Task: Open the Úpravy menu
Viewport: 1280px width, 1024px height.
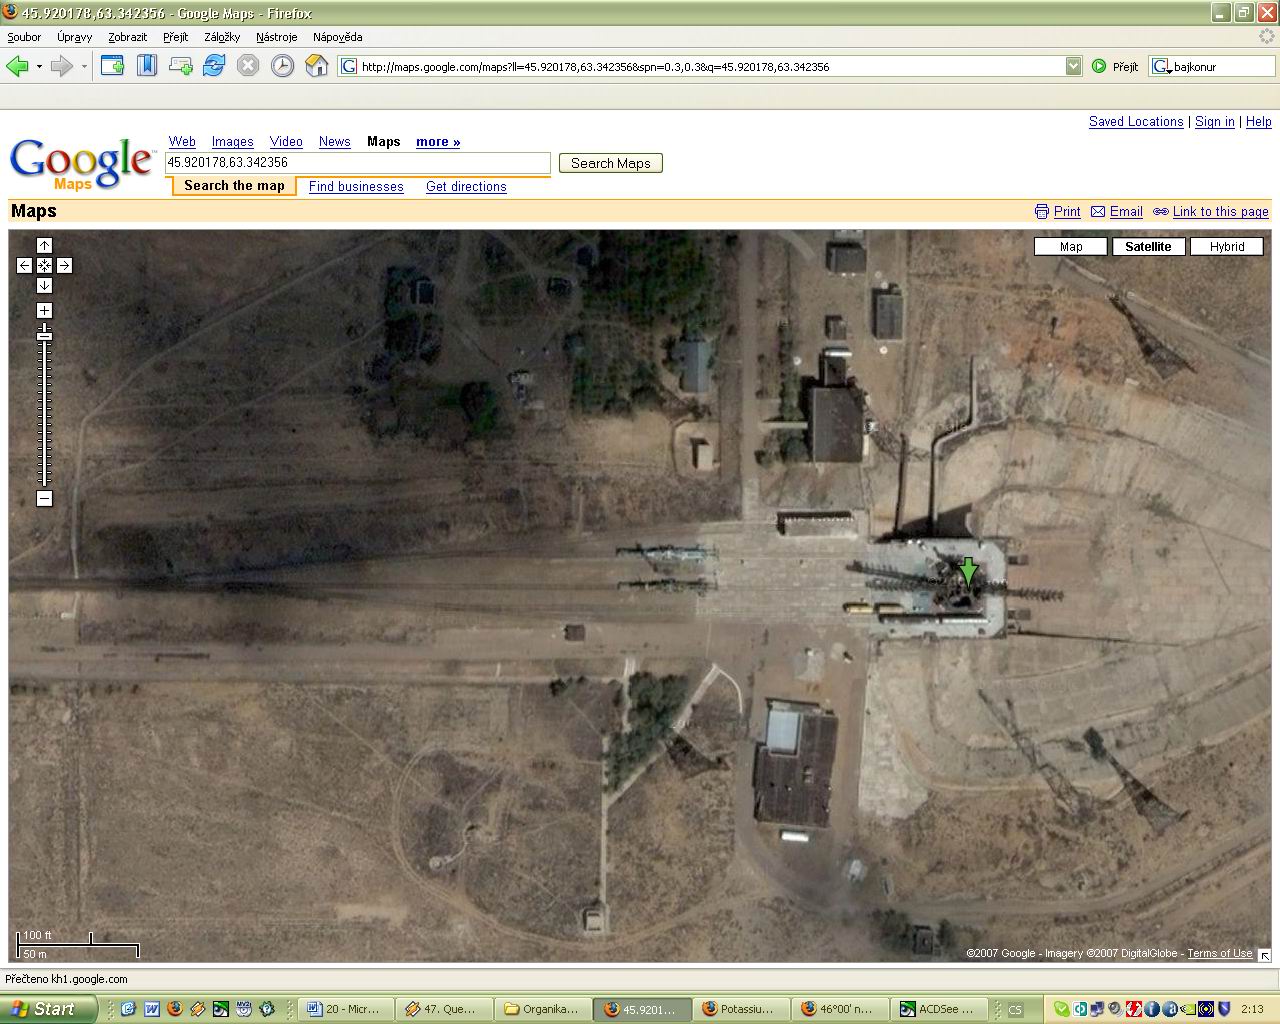Action: tap(74, 37)
